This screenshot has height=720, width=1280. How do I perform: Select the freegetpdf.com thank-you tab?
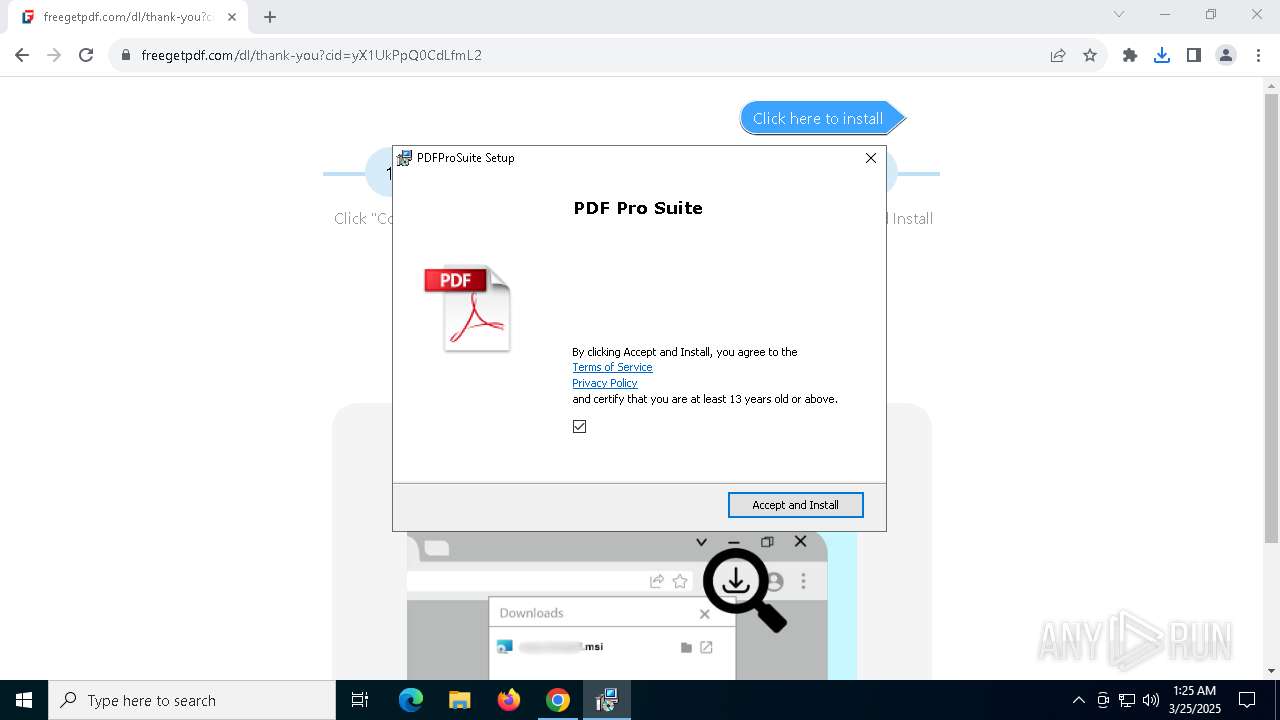(128, 17)
